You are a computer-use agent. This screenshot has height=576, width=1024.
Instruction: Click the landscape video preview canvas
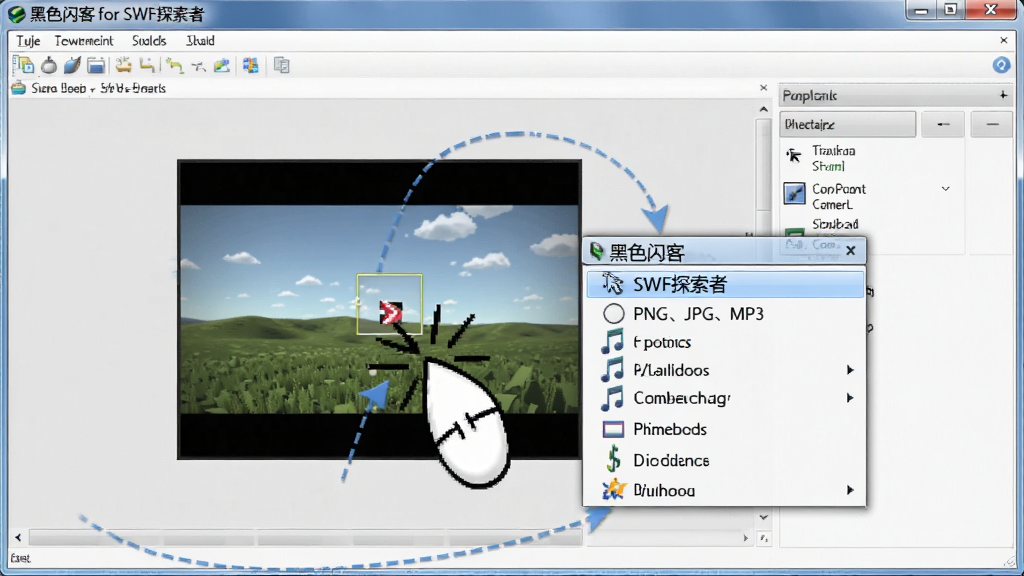coord(379,310)
